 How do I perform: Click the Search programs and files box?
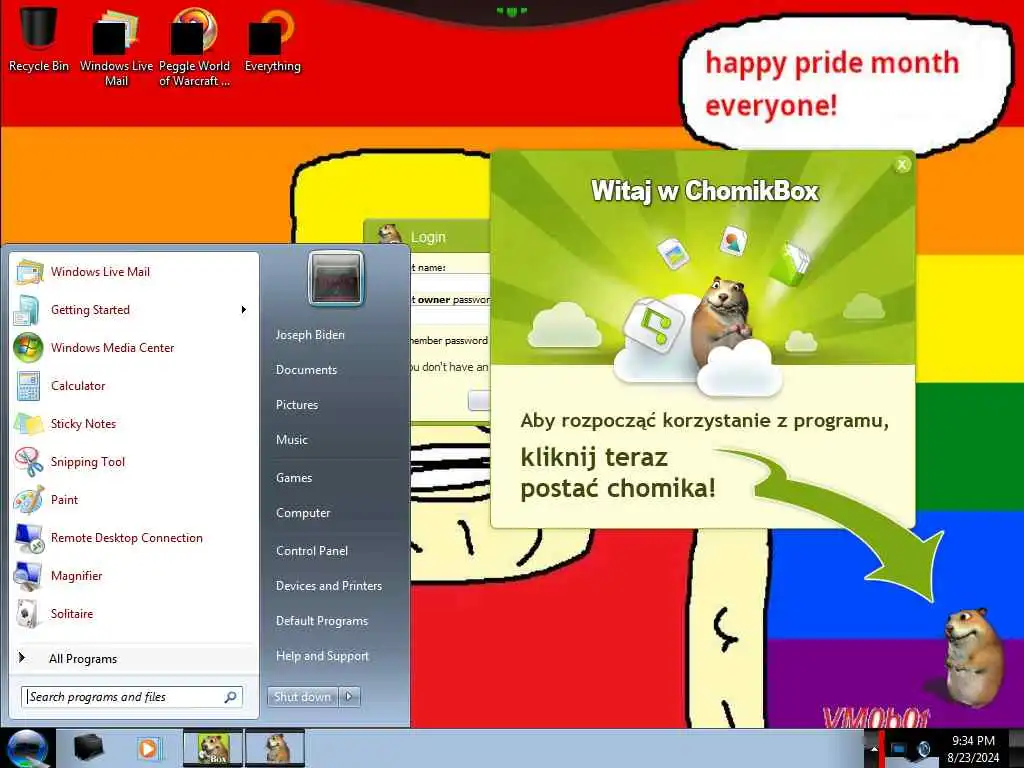tap(132, 697)
